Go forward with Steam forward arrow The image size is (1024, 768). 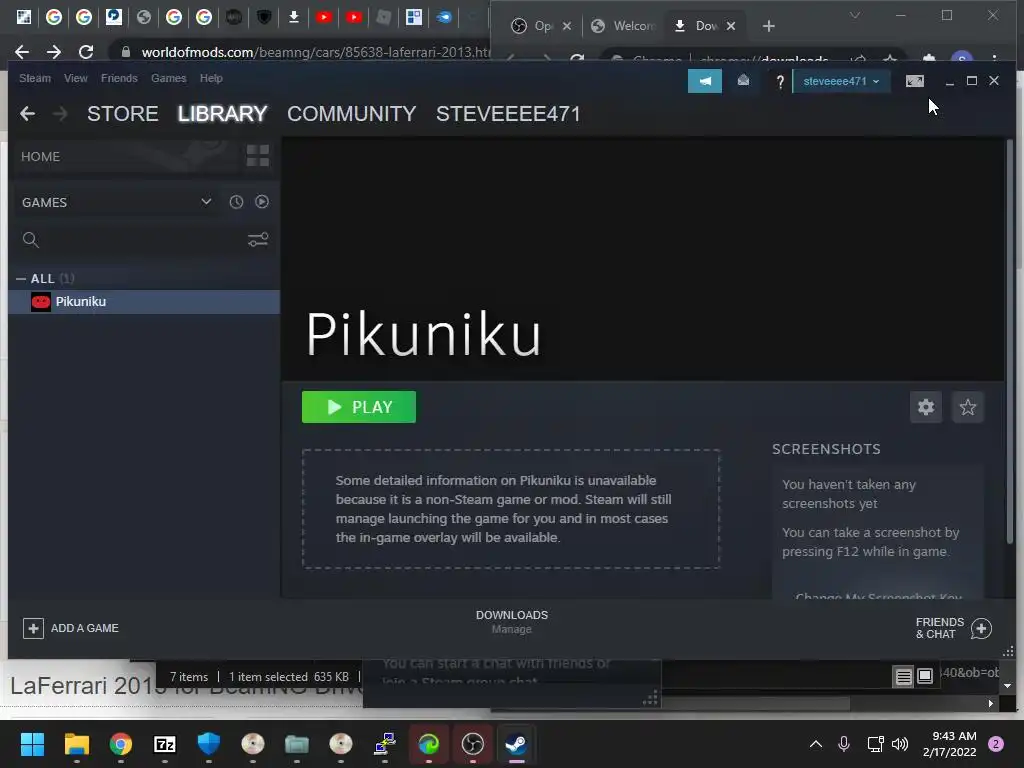[x=60, y=114]
